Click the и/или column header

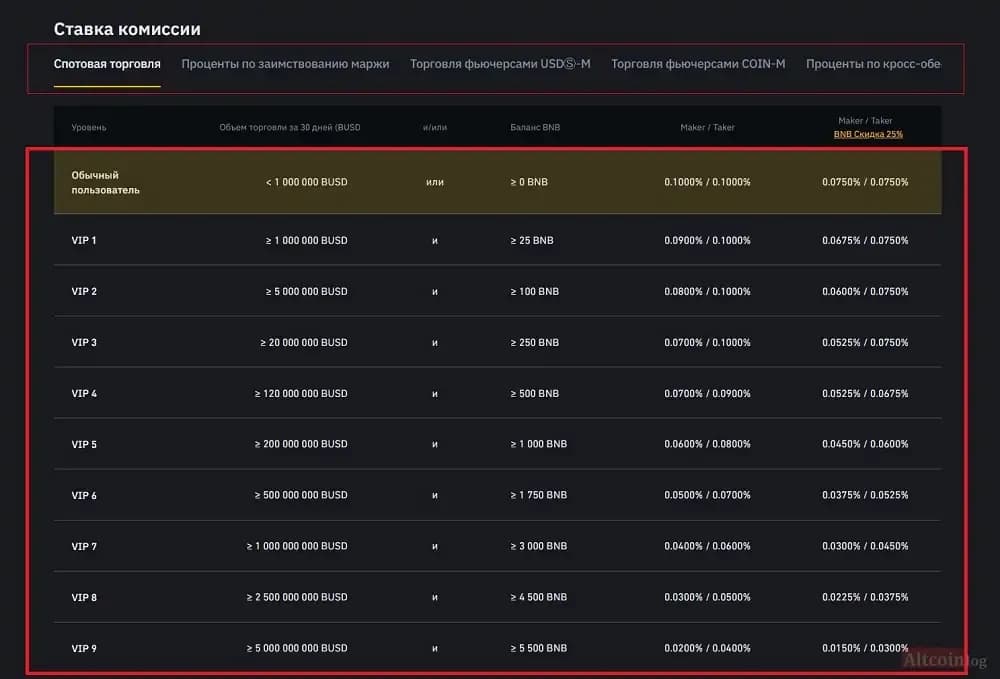[434, 127]
